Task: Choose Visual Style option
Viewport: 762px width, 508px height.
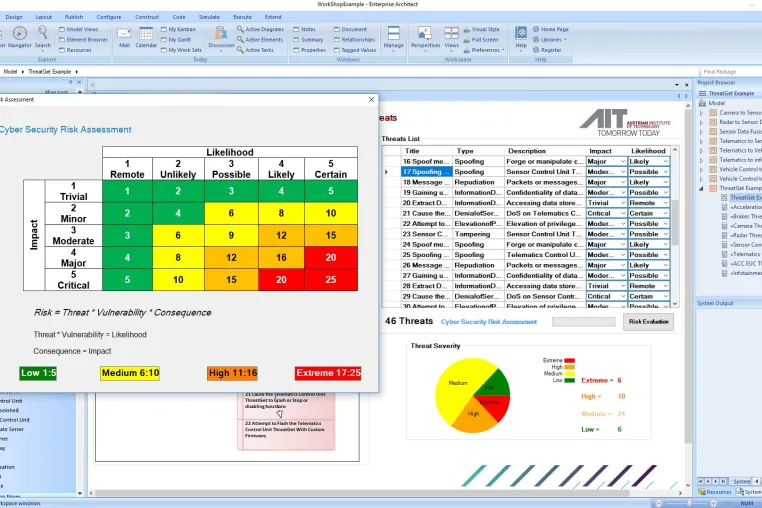Action: pos(481,29)
